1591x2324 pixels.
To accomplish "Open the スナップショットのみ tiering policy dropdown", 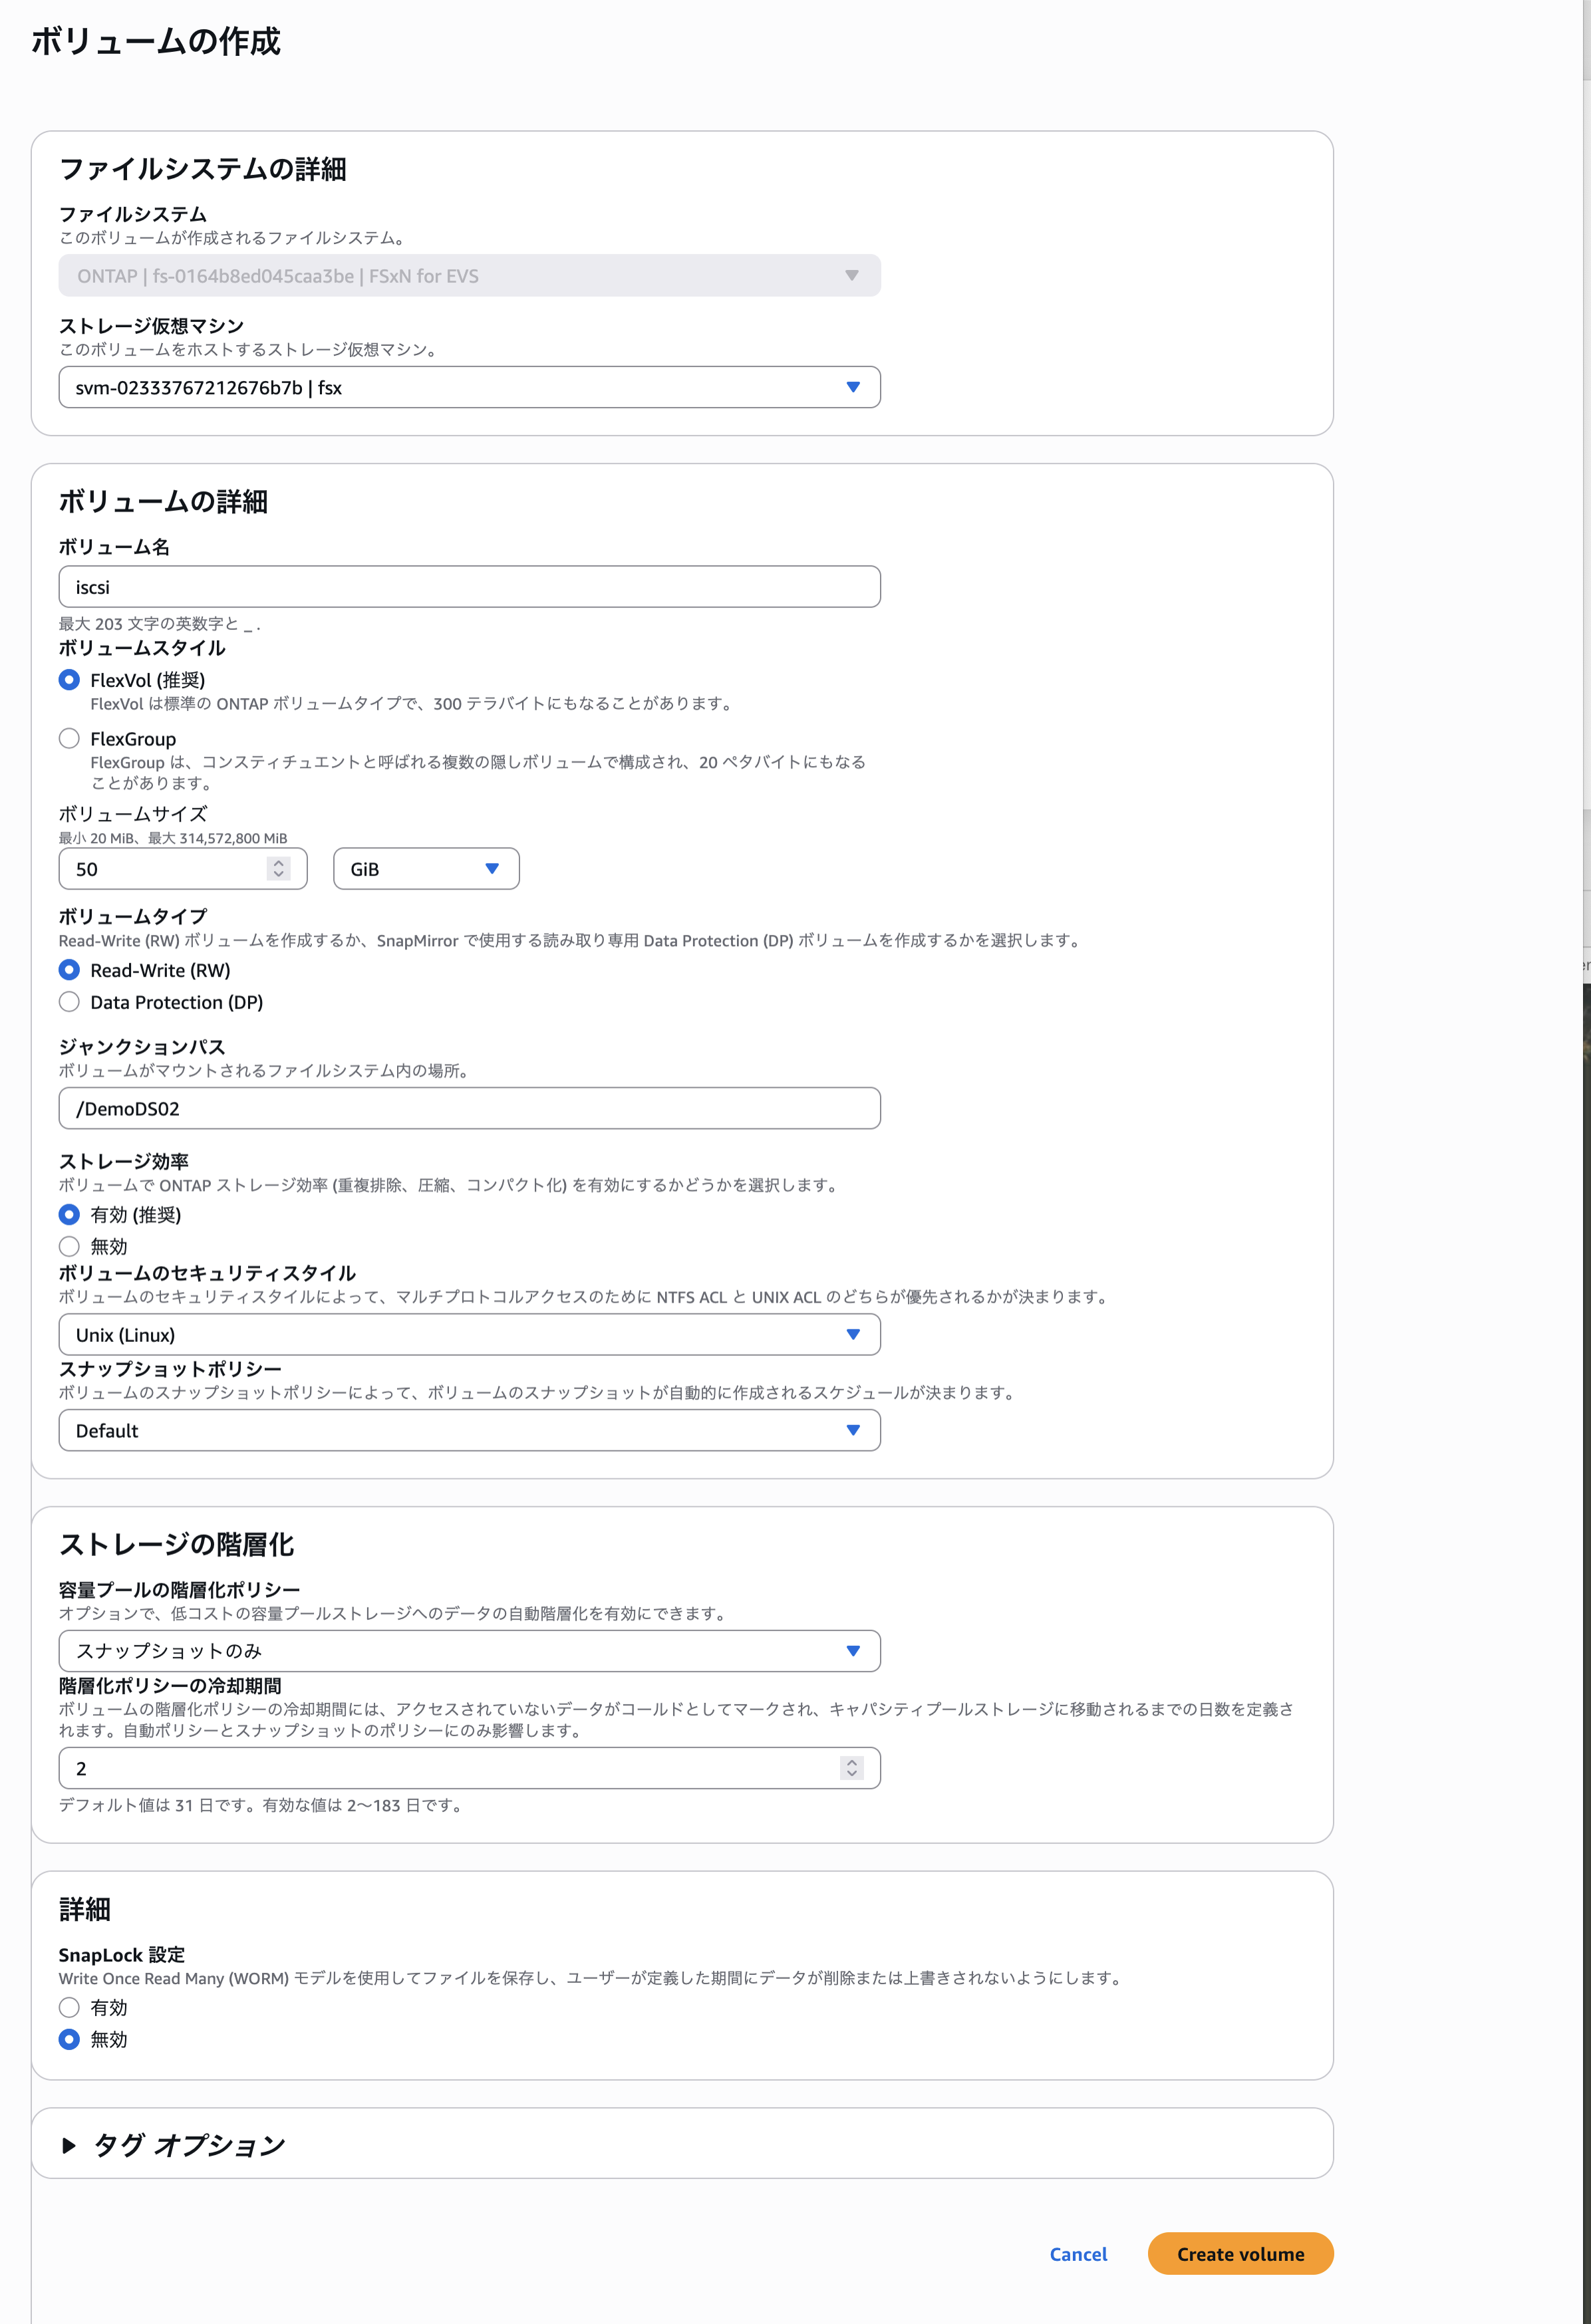I will pos(469,1651).
